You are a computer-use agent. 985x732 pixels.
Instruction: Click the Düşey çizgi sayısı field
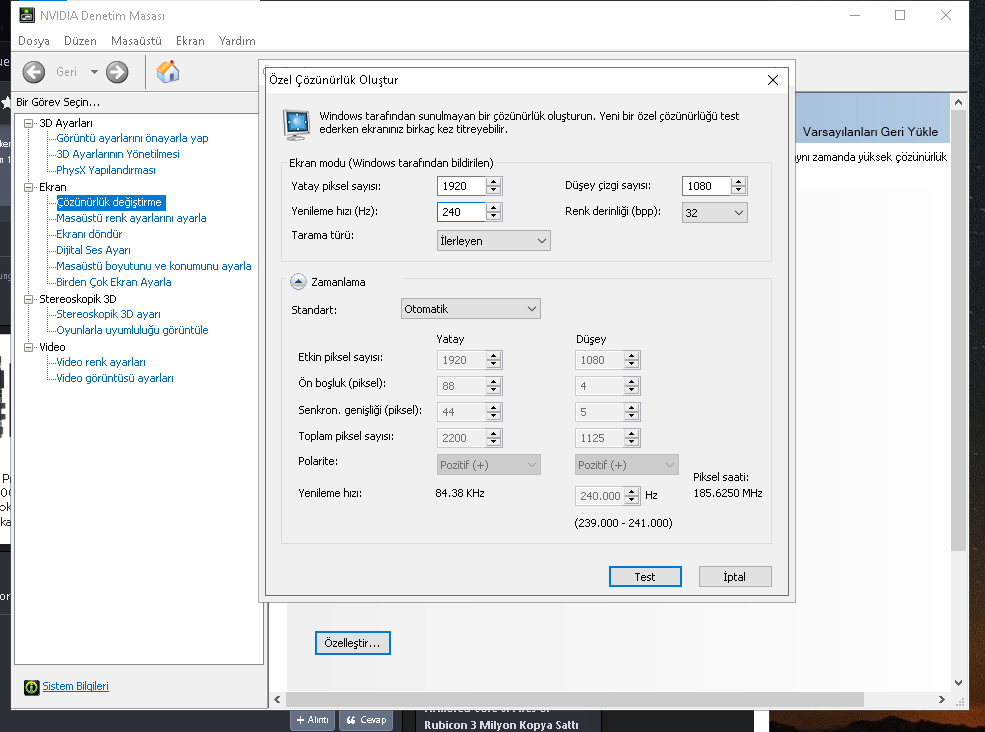tap(707, 186)
